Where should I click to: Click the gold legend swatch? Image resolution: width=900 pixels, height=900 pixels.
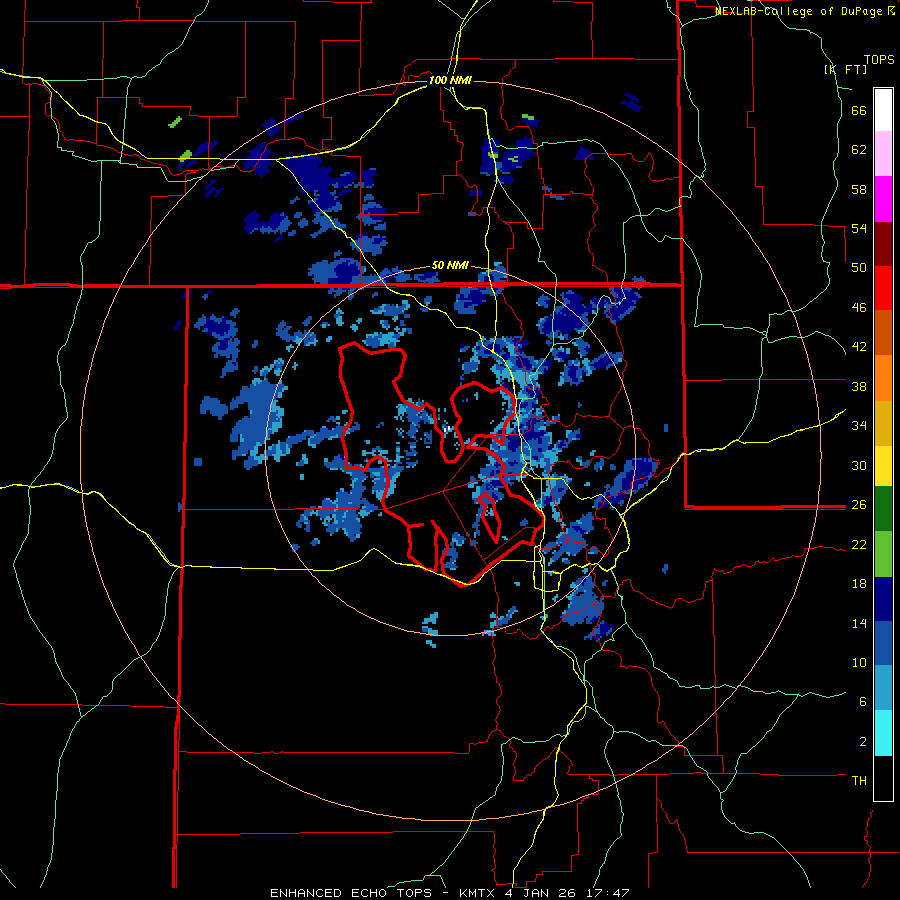pyautogui.click(x=883, y=422)
